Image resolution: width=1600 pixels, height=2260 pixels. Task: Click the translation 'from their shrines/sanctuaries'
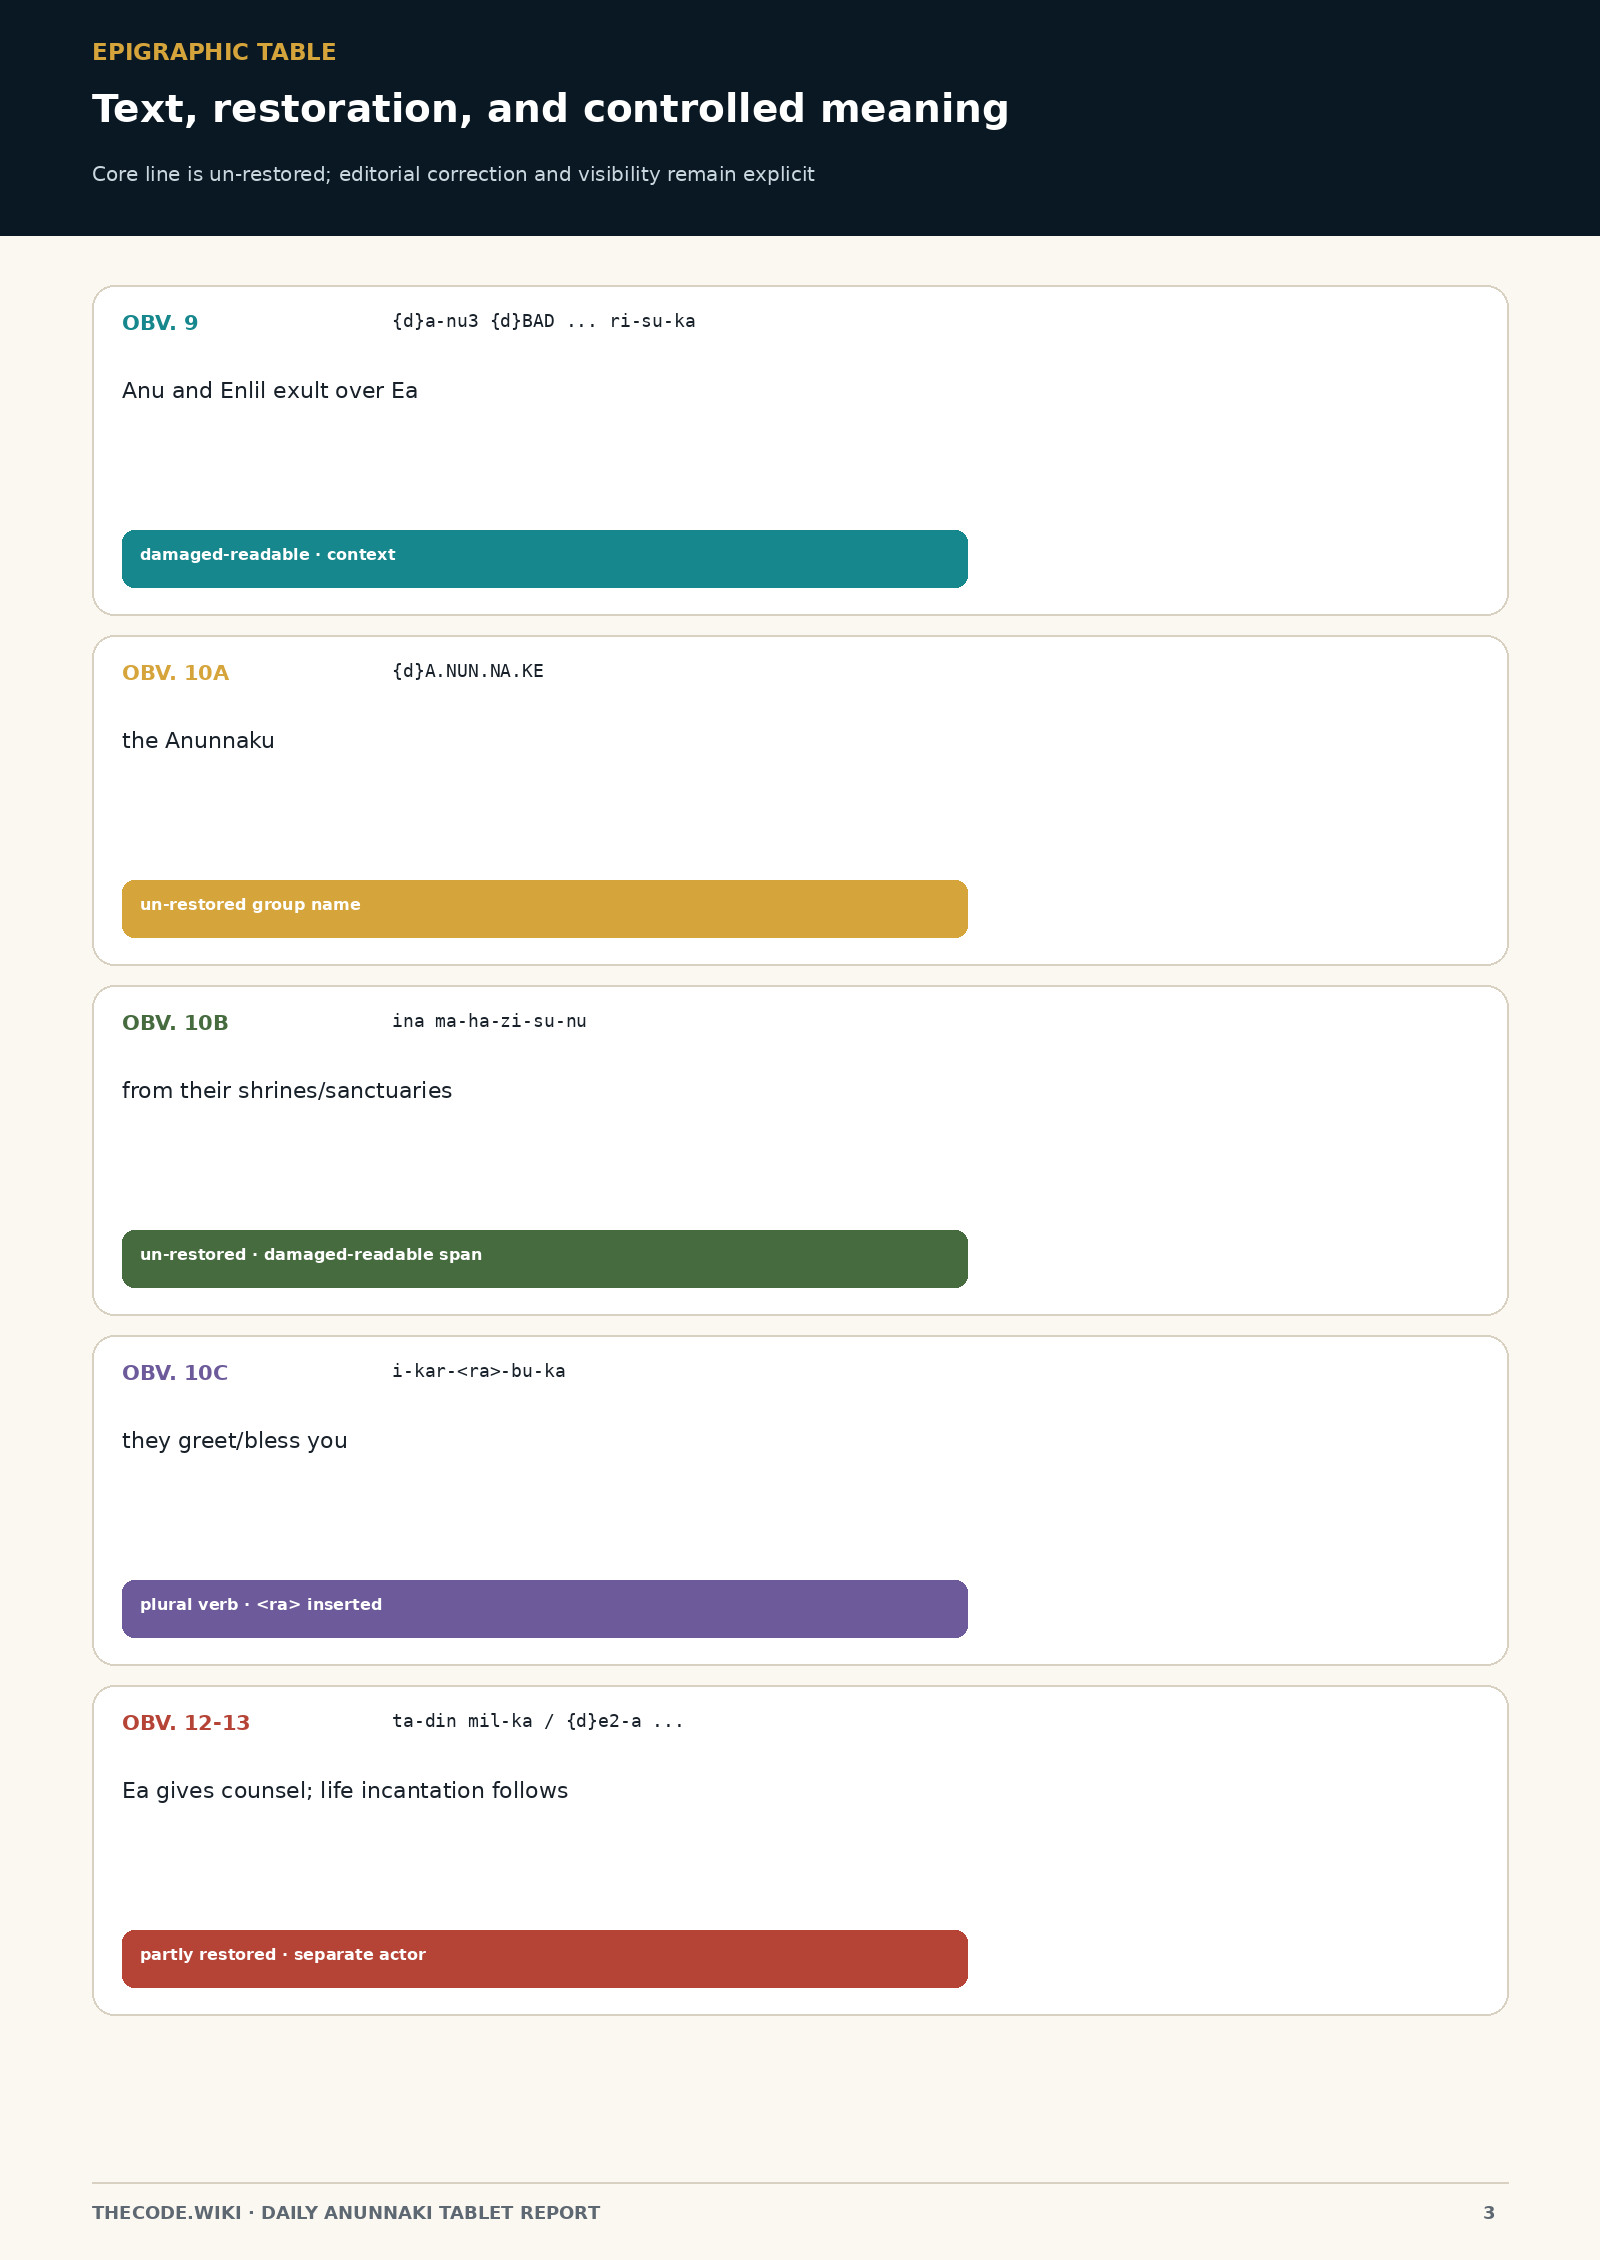(x=287, y=1091)
